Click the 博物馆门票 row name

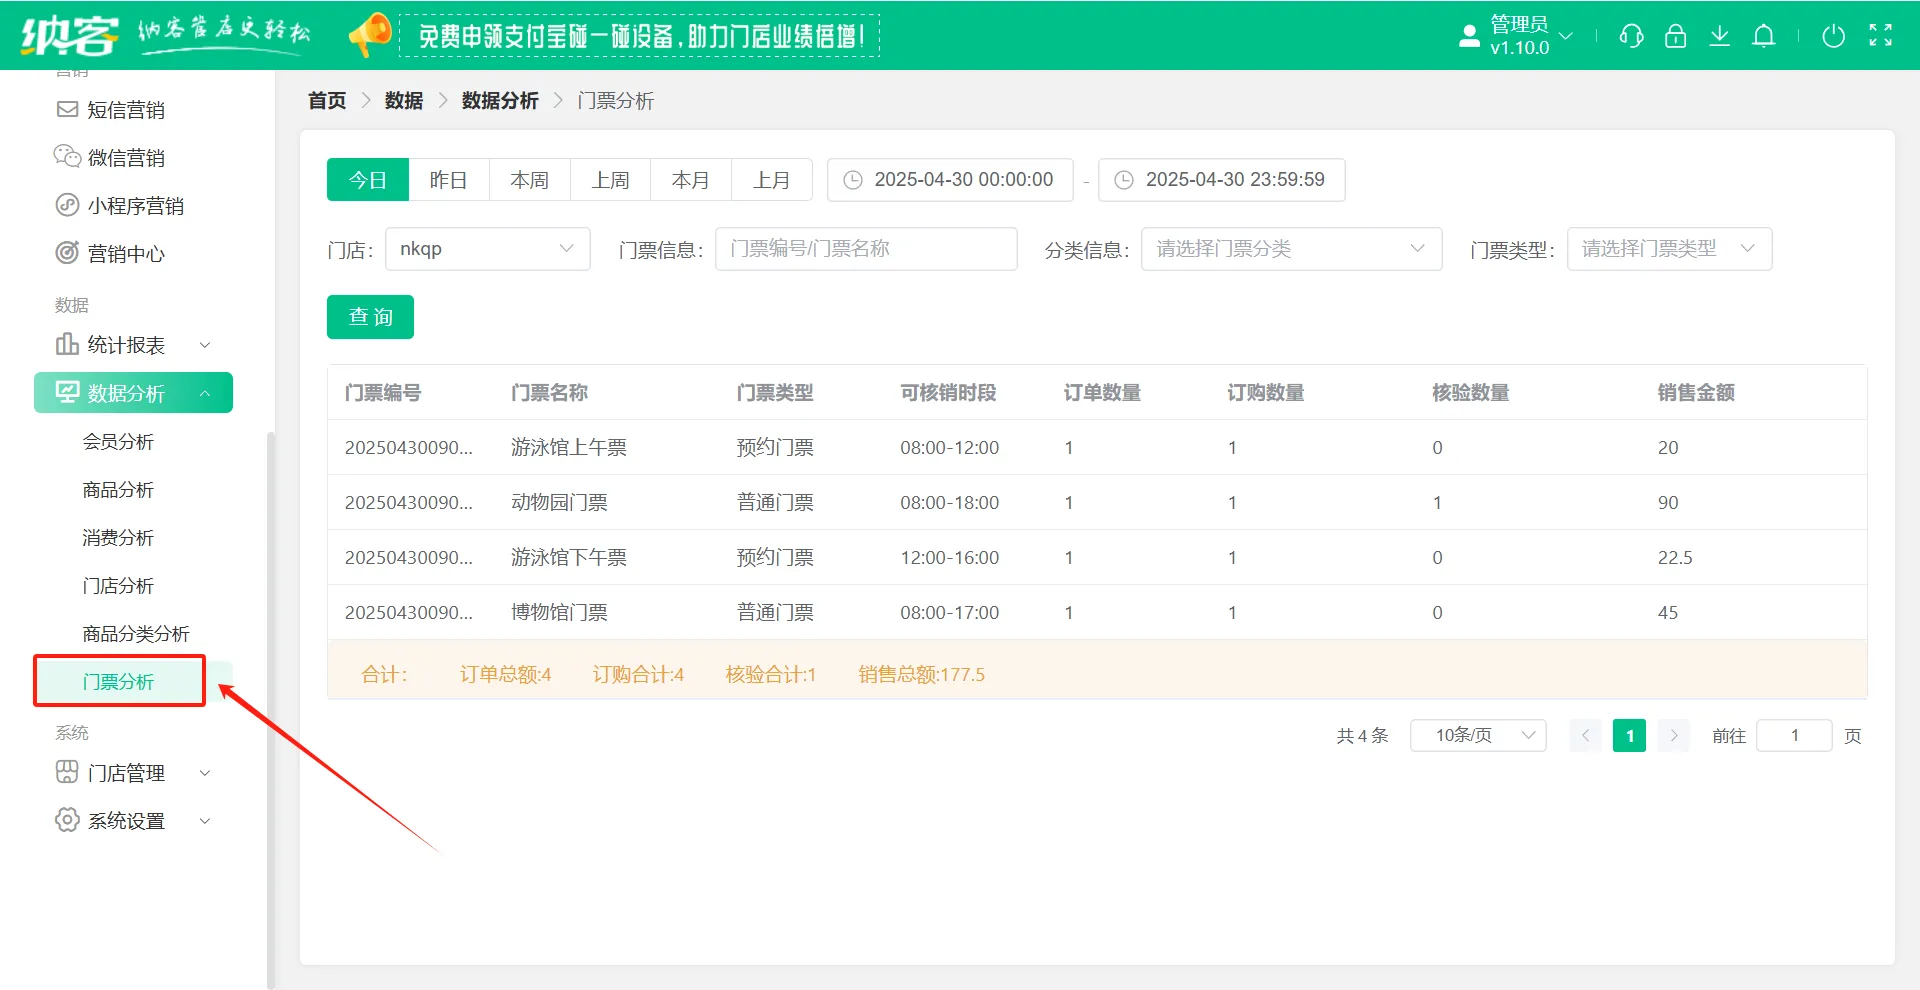click(559, 613)
